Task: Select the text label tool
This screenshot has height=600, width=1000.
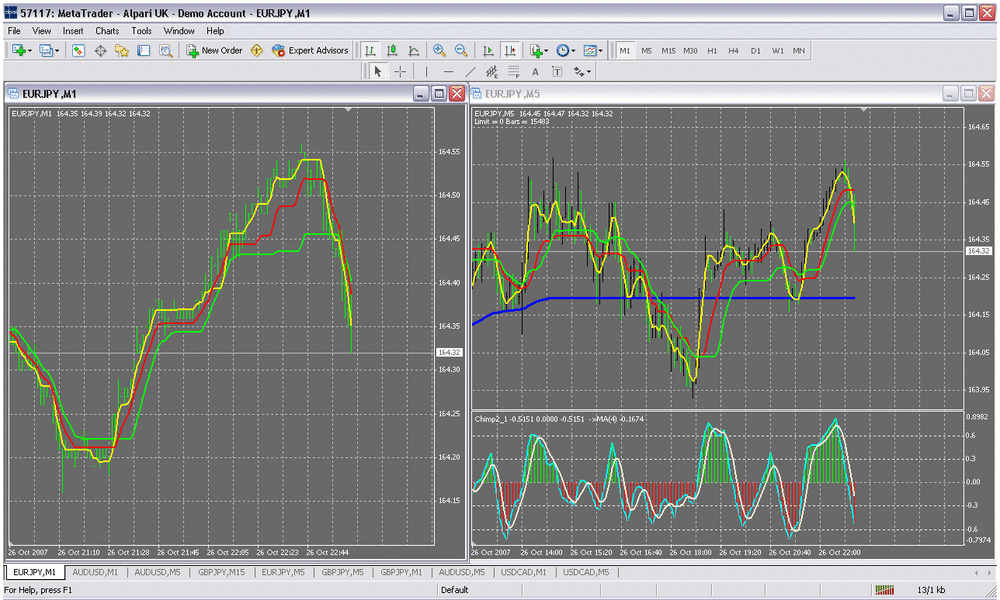Action: coord(557,71)
